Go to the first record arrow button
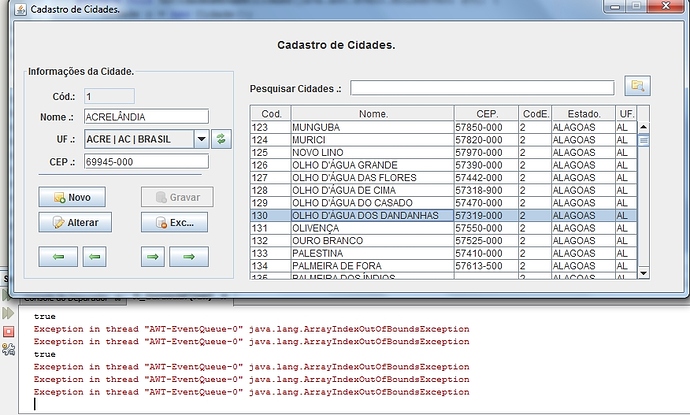The width and height of the screenshot is (690, 415). tap(58, 257)
